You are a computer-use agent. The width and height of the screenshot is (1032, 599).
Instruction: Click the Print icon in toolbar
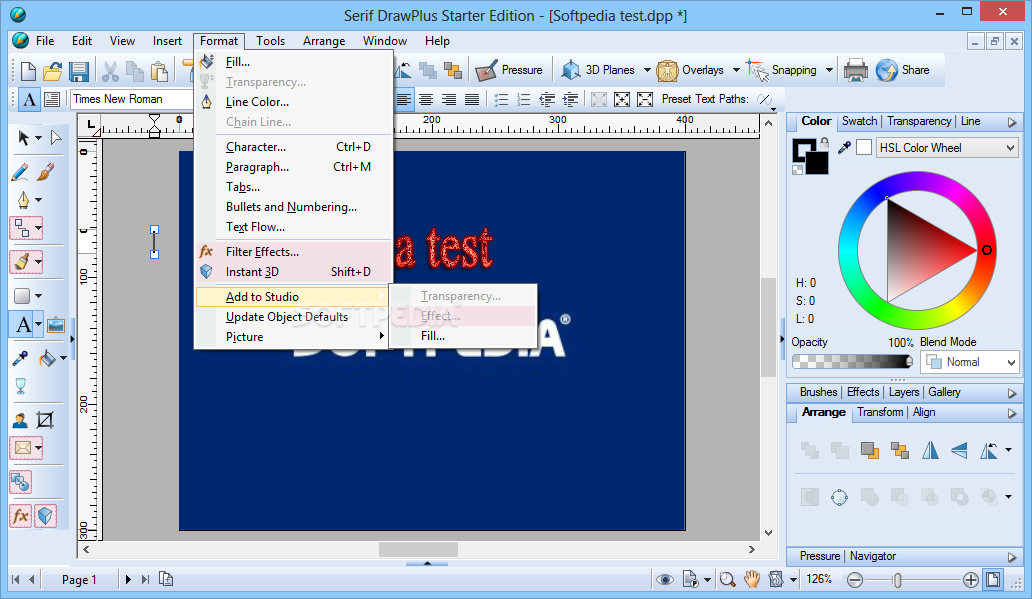pyautogui.click(x=856, y=70)
